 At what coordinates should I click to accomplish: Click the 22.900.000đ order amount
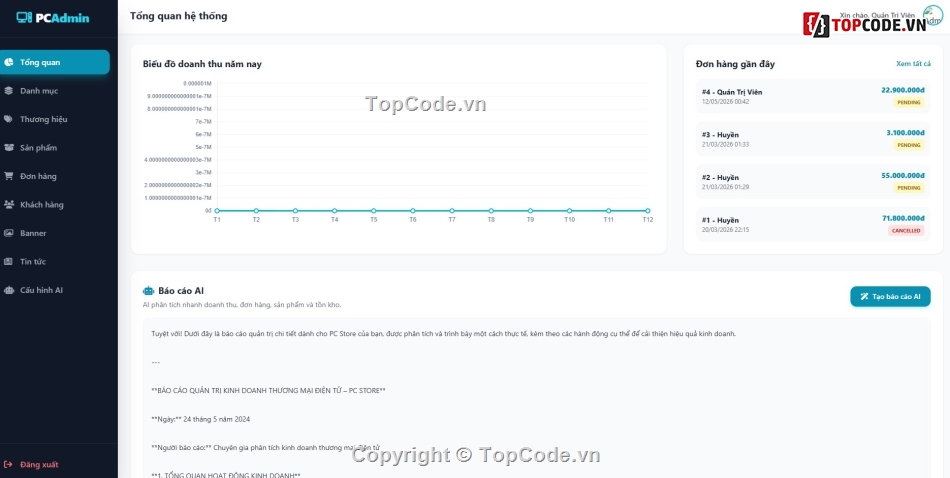click(903, 90)
